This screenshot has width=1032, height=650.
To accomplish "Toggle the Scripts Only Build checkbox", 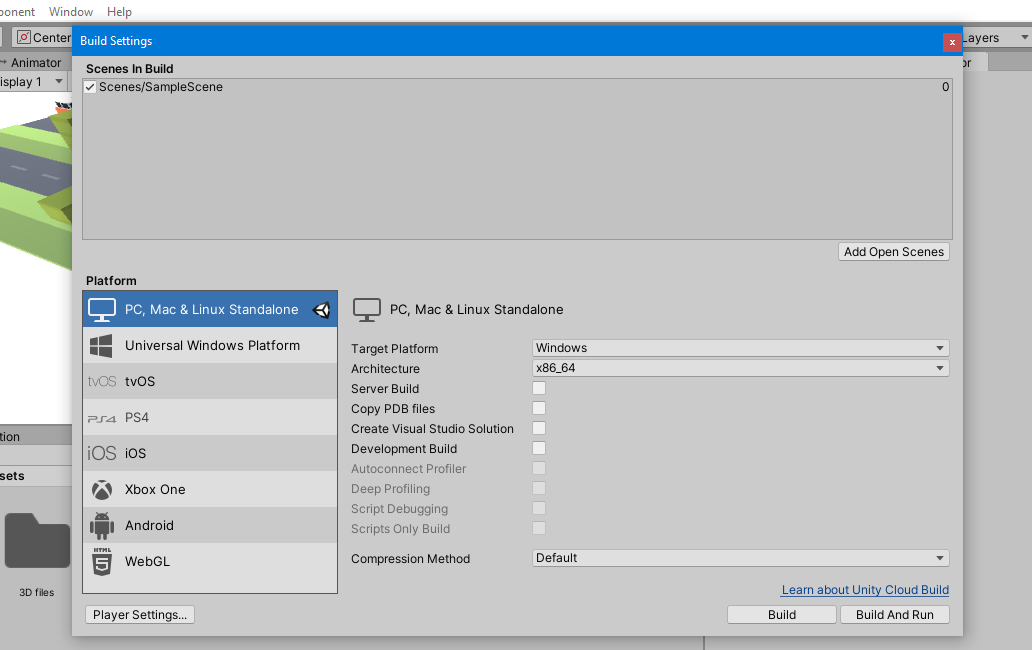I will [x=539, y=528].
